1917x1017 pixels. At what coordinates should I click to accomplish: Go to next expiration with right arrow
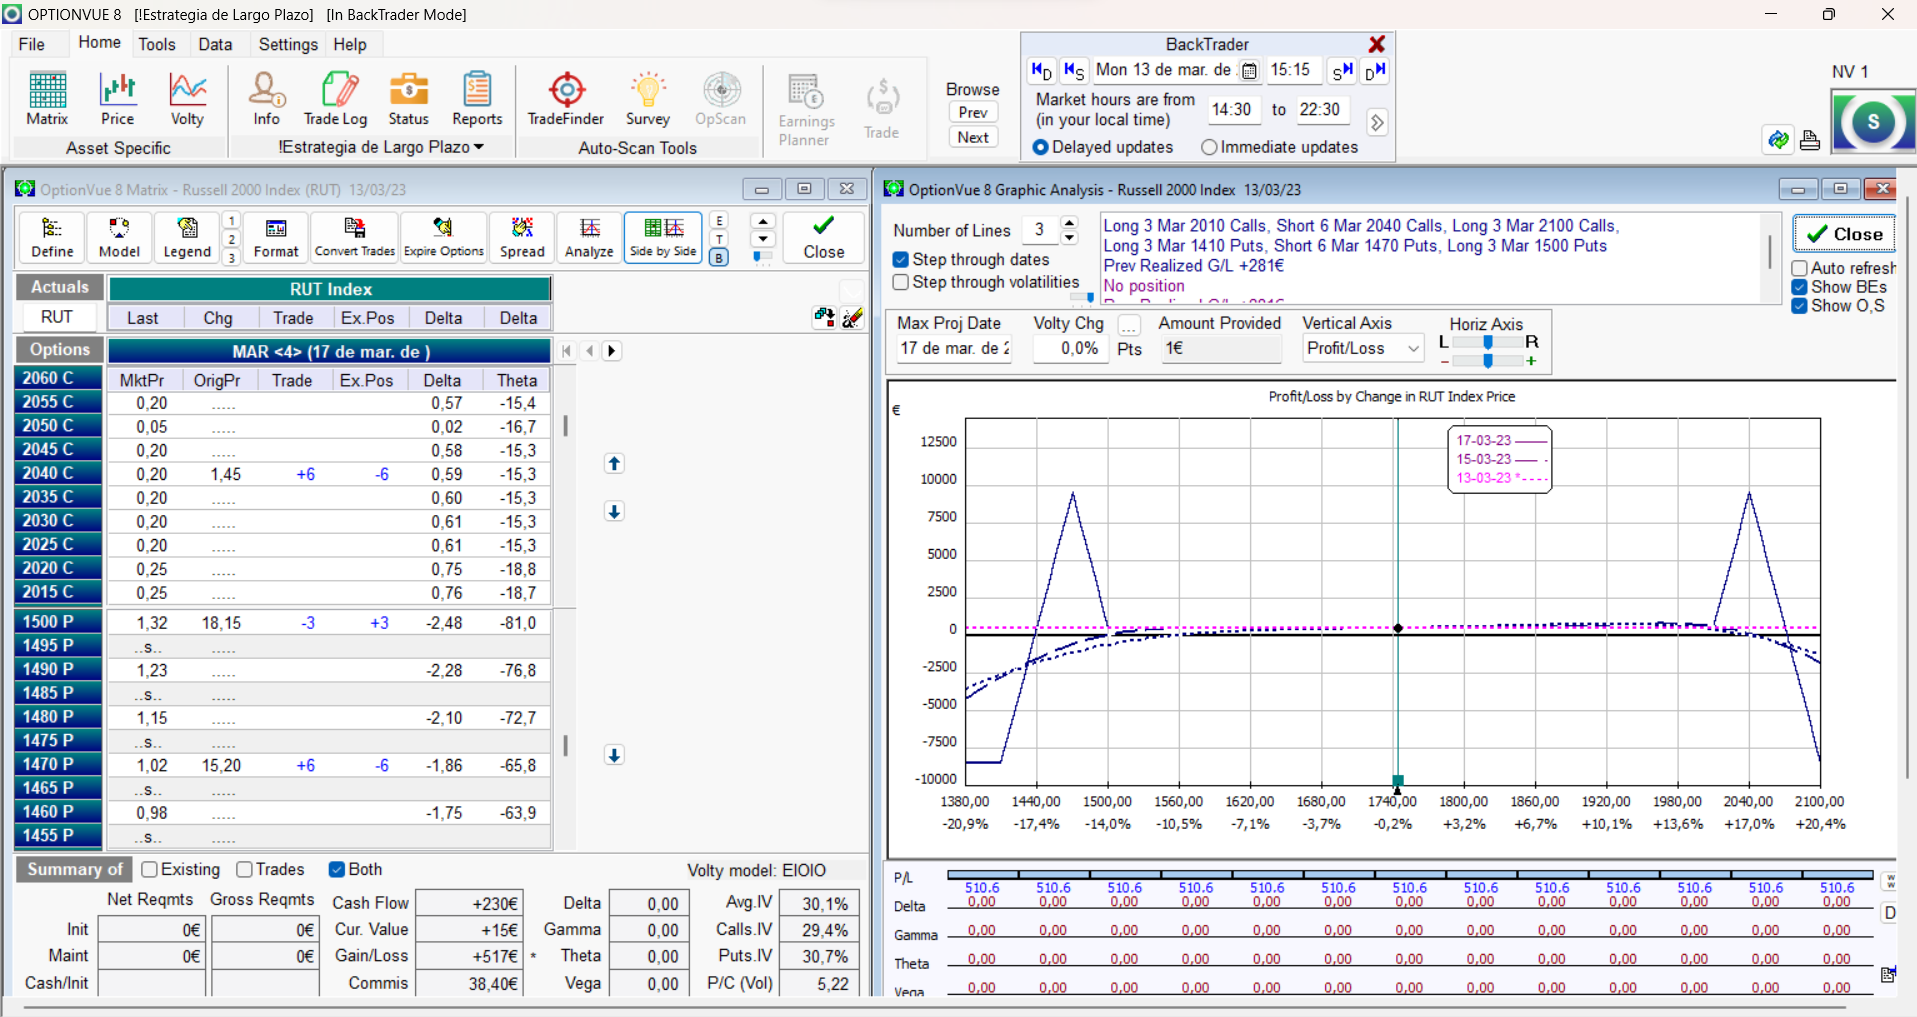point(612,351)
